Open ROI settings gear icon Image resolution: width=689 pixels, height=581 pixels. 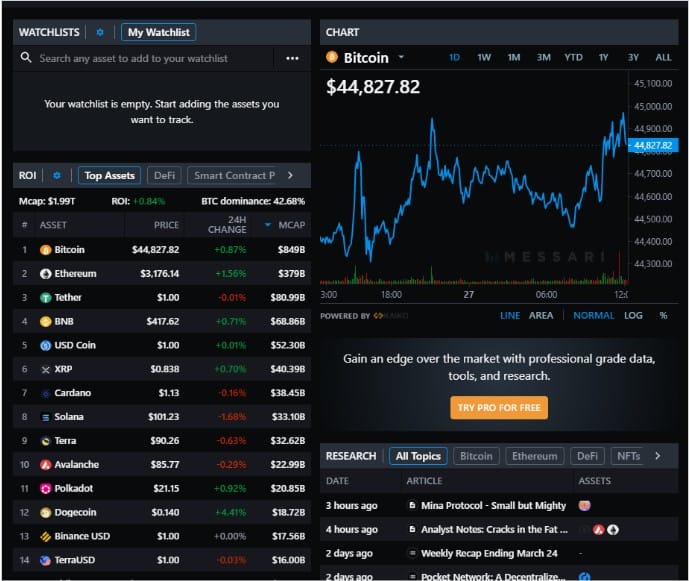click(x=57, y=175)
